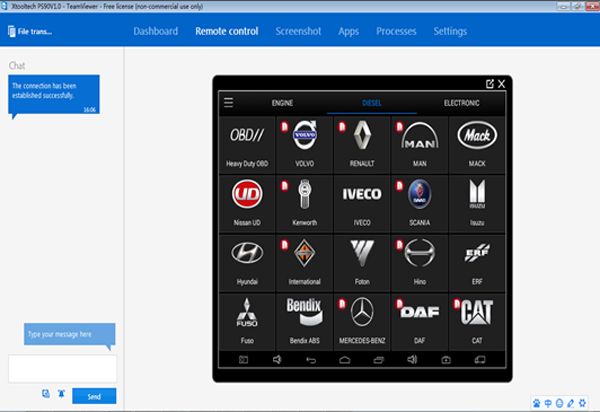Click the leftmost nav bar screen icon

(x=243, y=360)
